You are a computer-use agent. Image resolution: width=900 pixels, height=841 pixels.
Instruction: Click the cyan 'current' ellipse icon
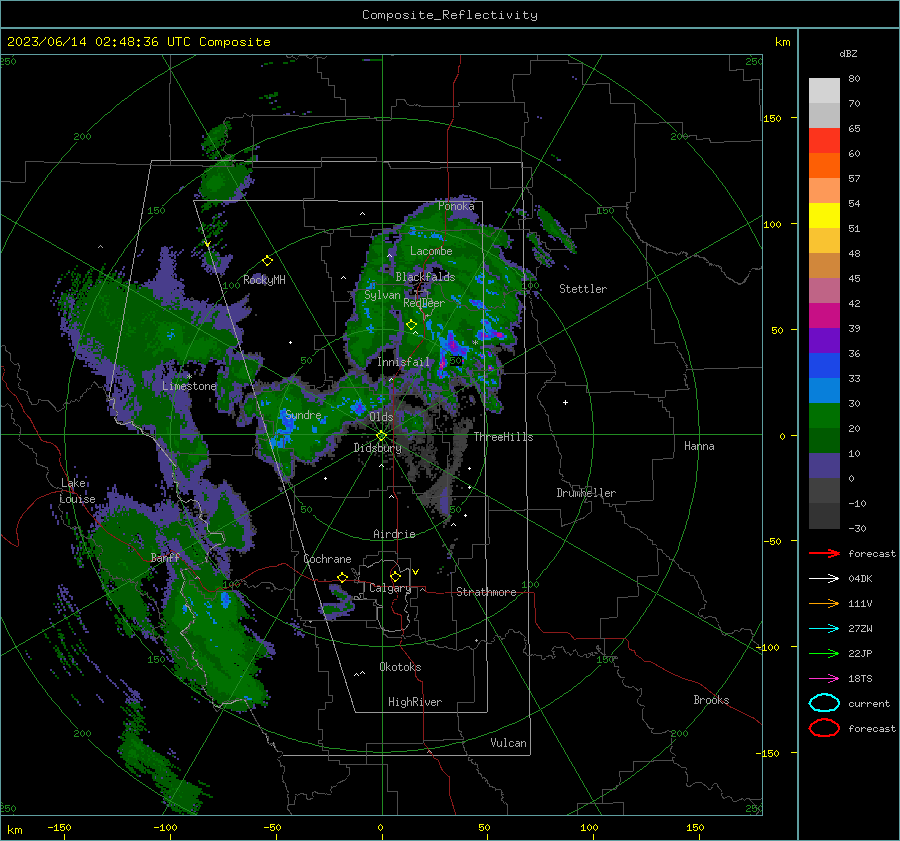(x=824, y=703)
